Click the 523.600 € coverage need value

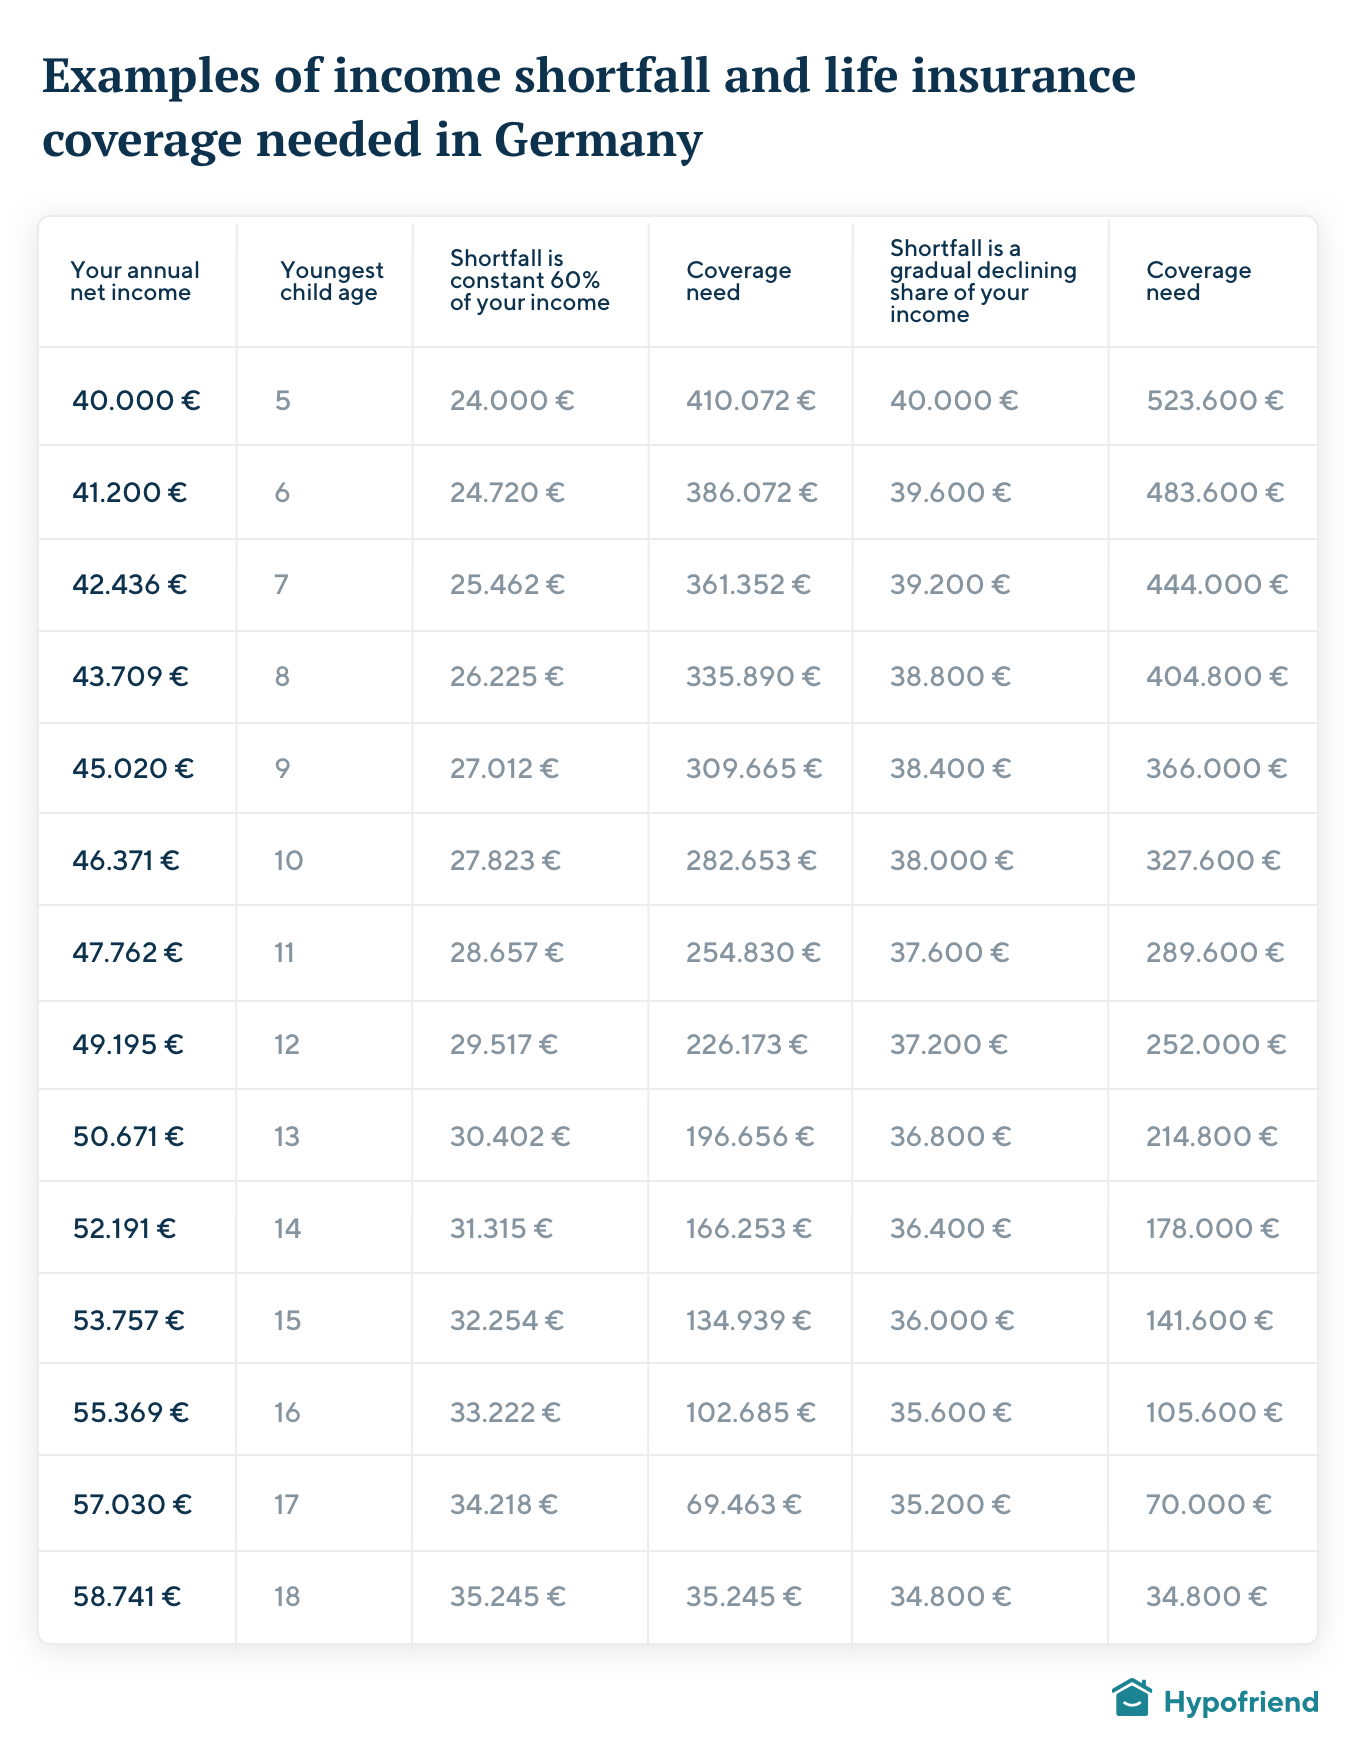(x=1214, y=401)
